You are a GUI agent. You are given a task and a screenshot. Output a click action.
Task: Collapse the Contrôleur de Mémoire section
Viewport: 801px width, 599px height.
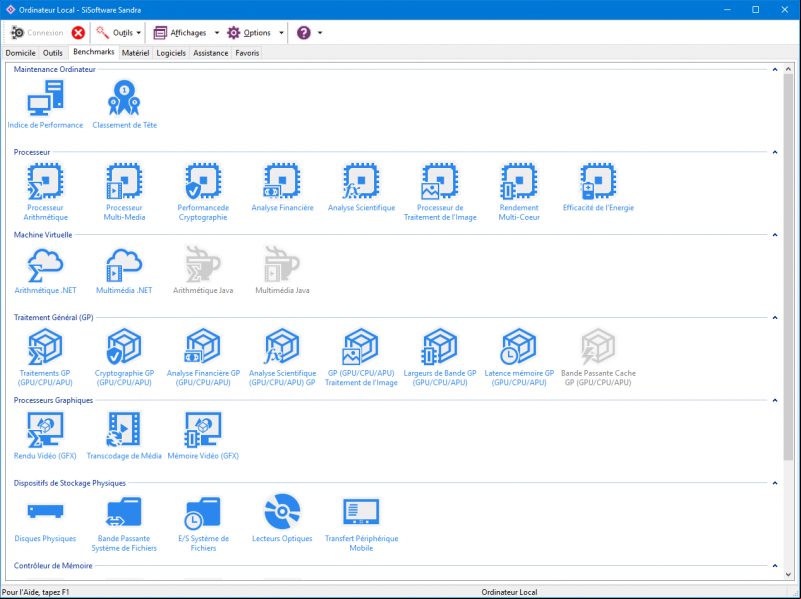(x=775, y=566)
